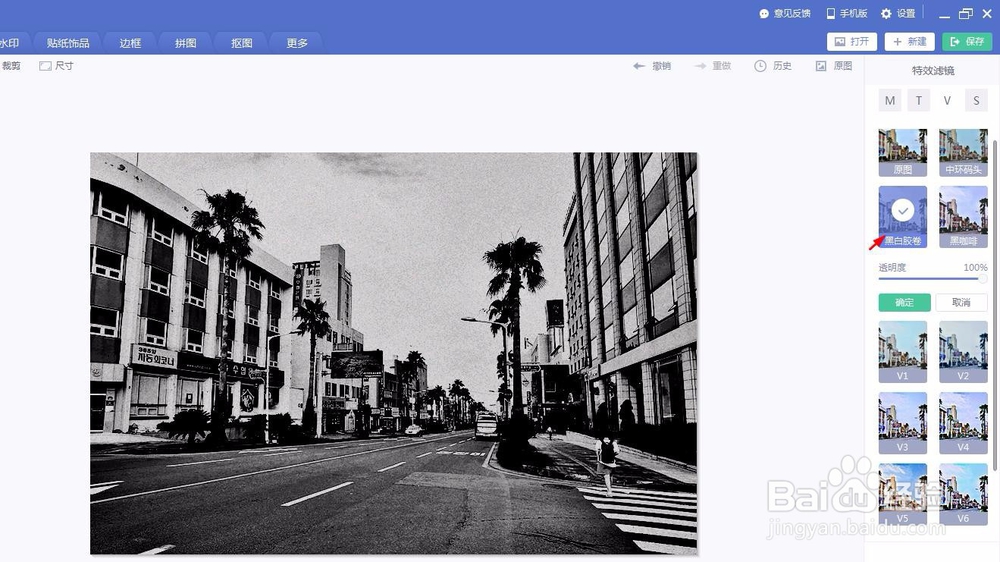Apply the V5 filter thumbnail
This screenshot has height=562, width=1000.
coord(902,494)
